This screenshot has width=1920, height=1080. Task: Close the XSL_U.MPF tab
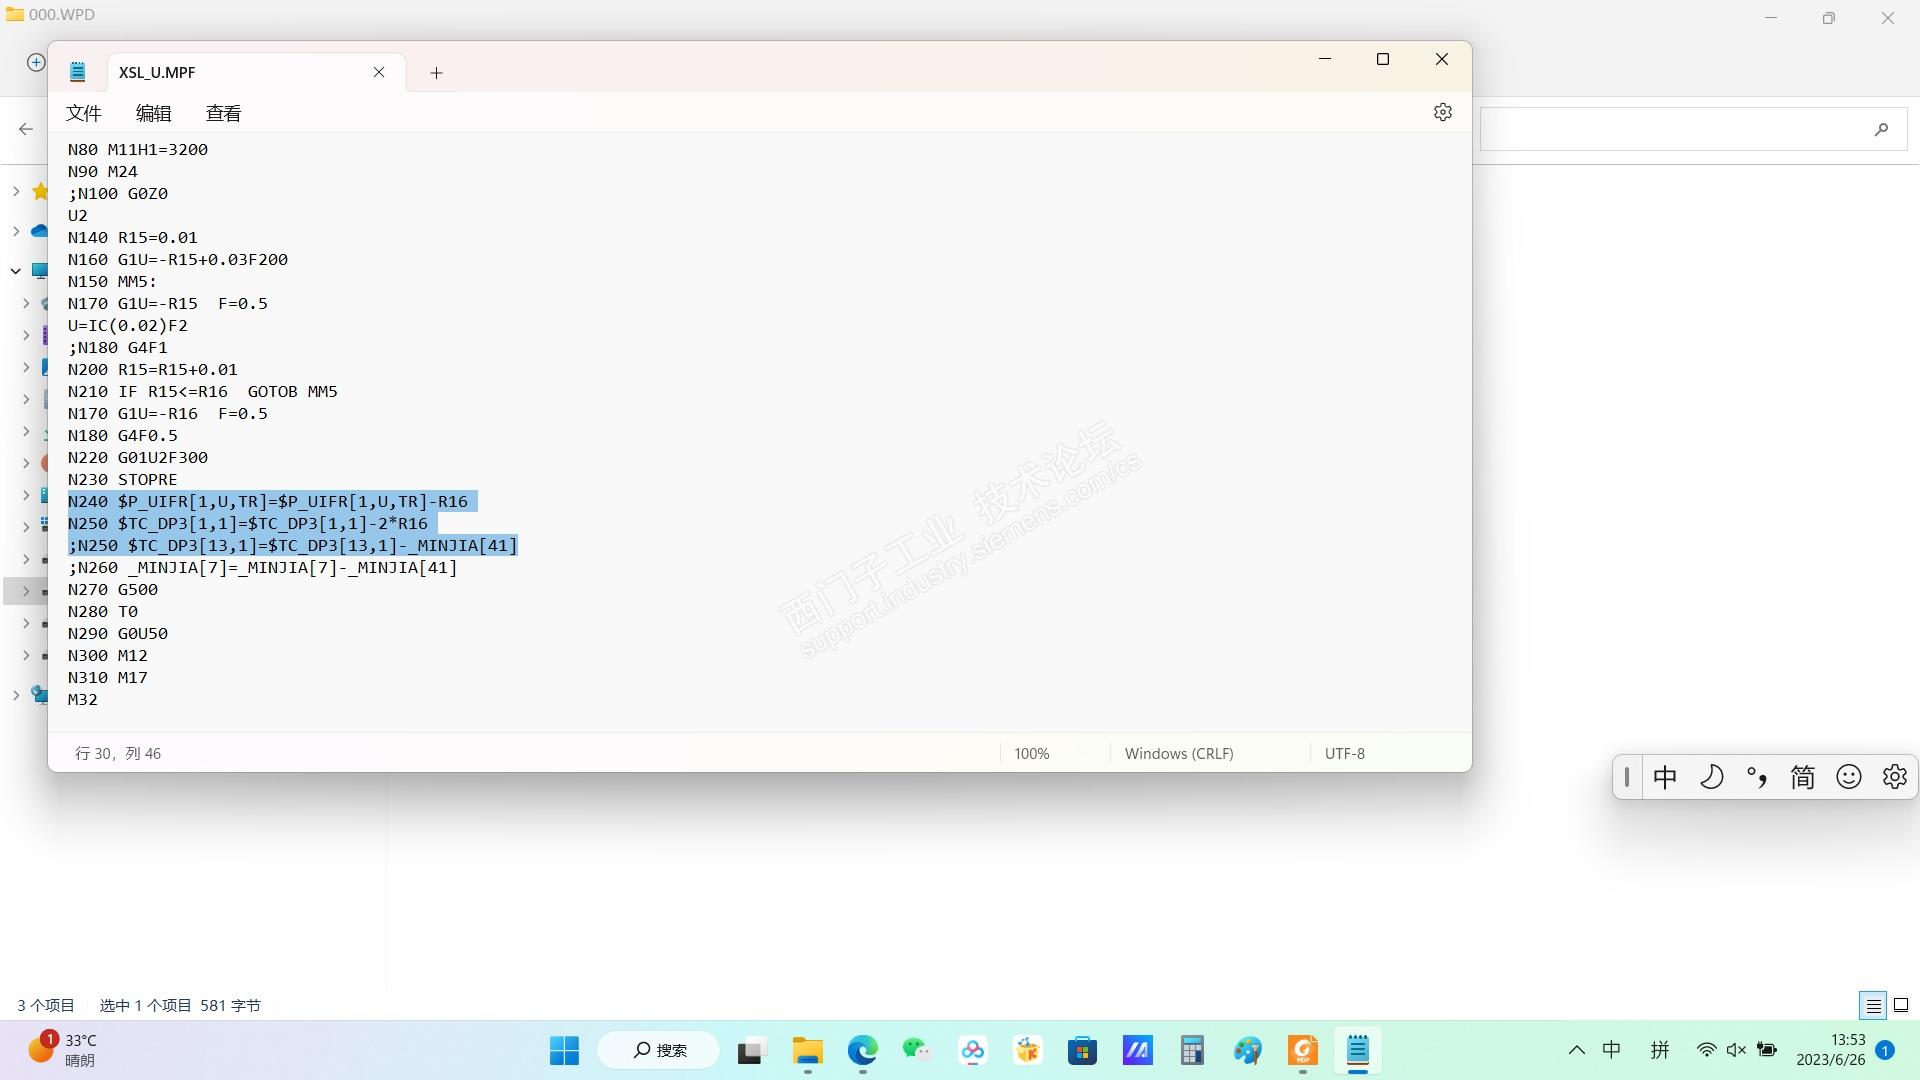pos(379,72)
